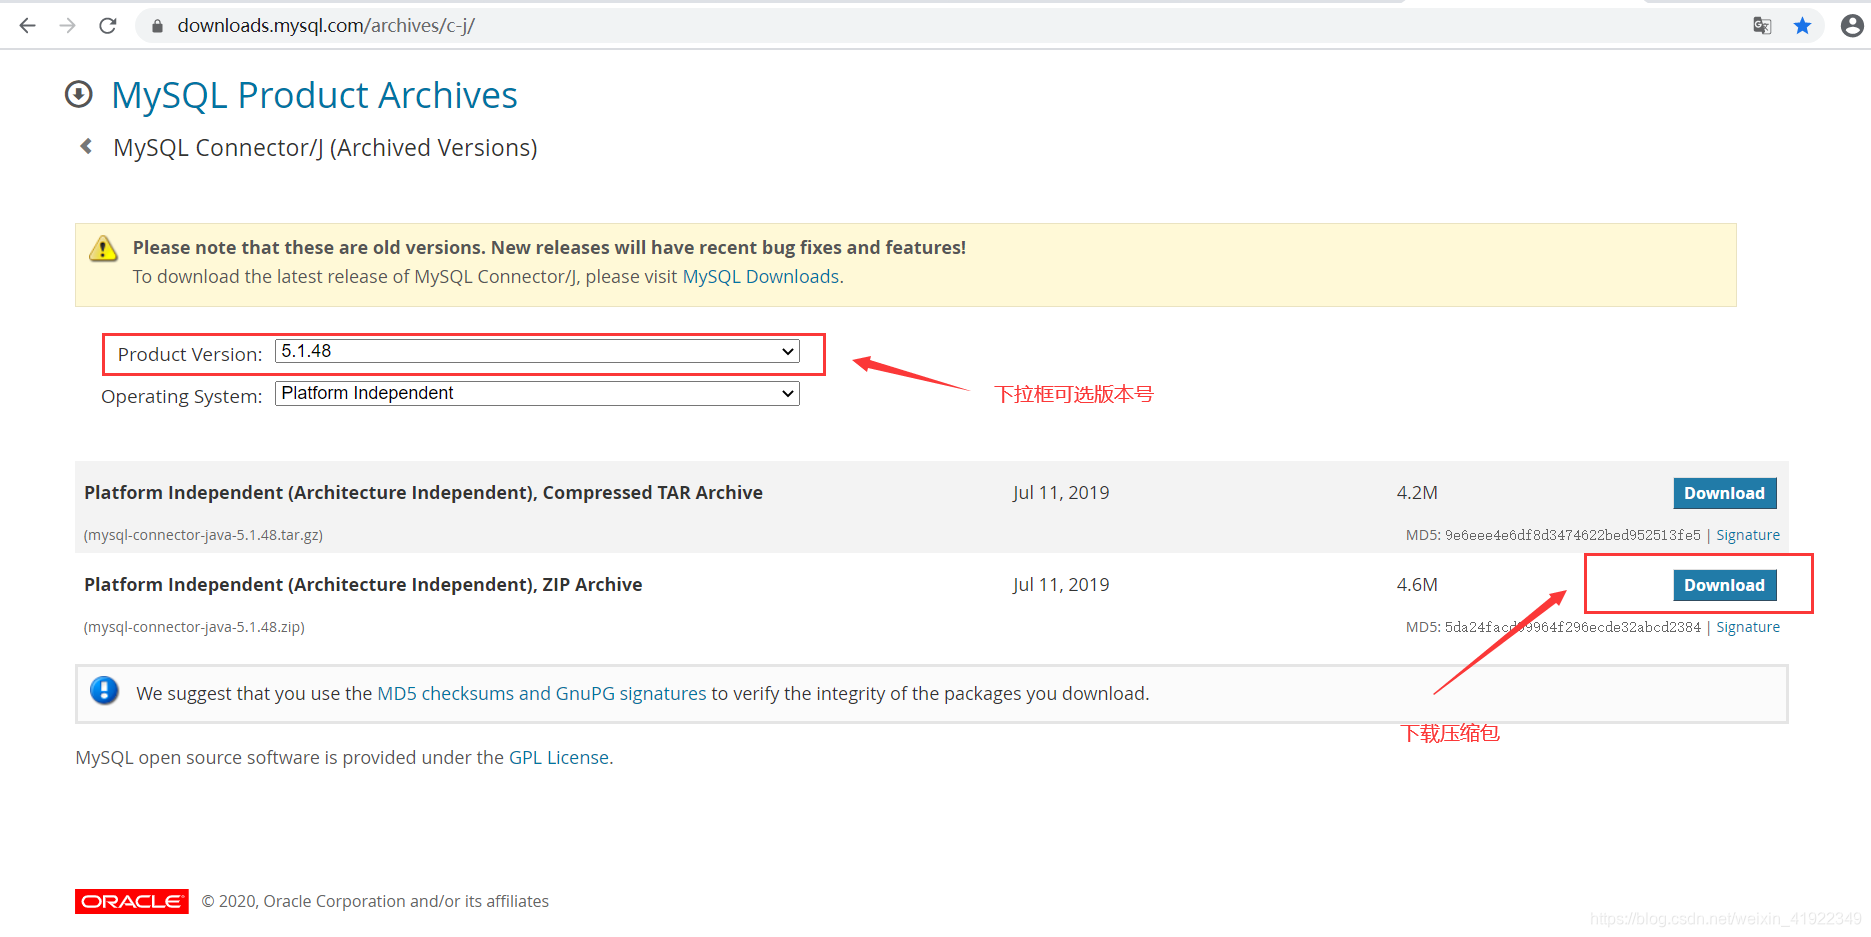Click the yellow warning triangle icon
Image resolution: width=1871 pixels, height=937 pixels.
[x=103, y=248]
